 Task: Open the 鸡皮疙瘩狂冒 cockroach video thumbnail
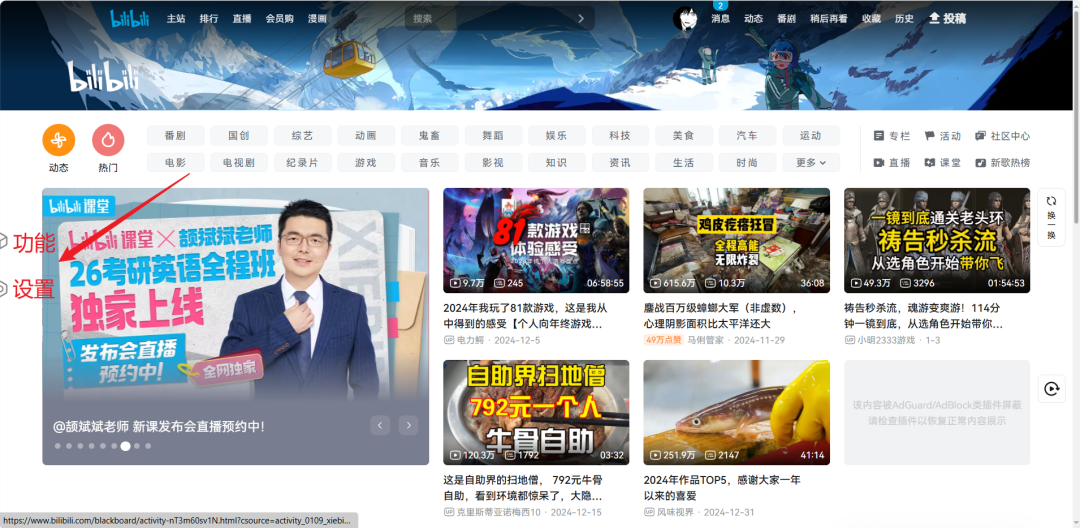[736, 240]
